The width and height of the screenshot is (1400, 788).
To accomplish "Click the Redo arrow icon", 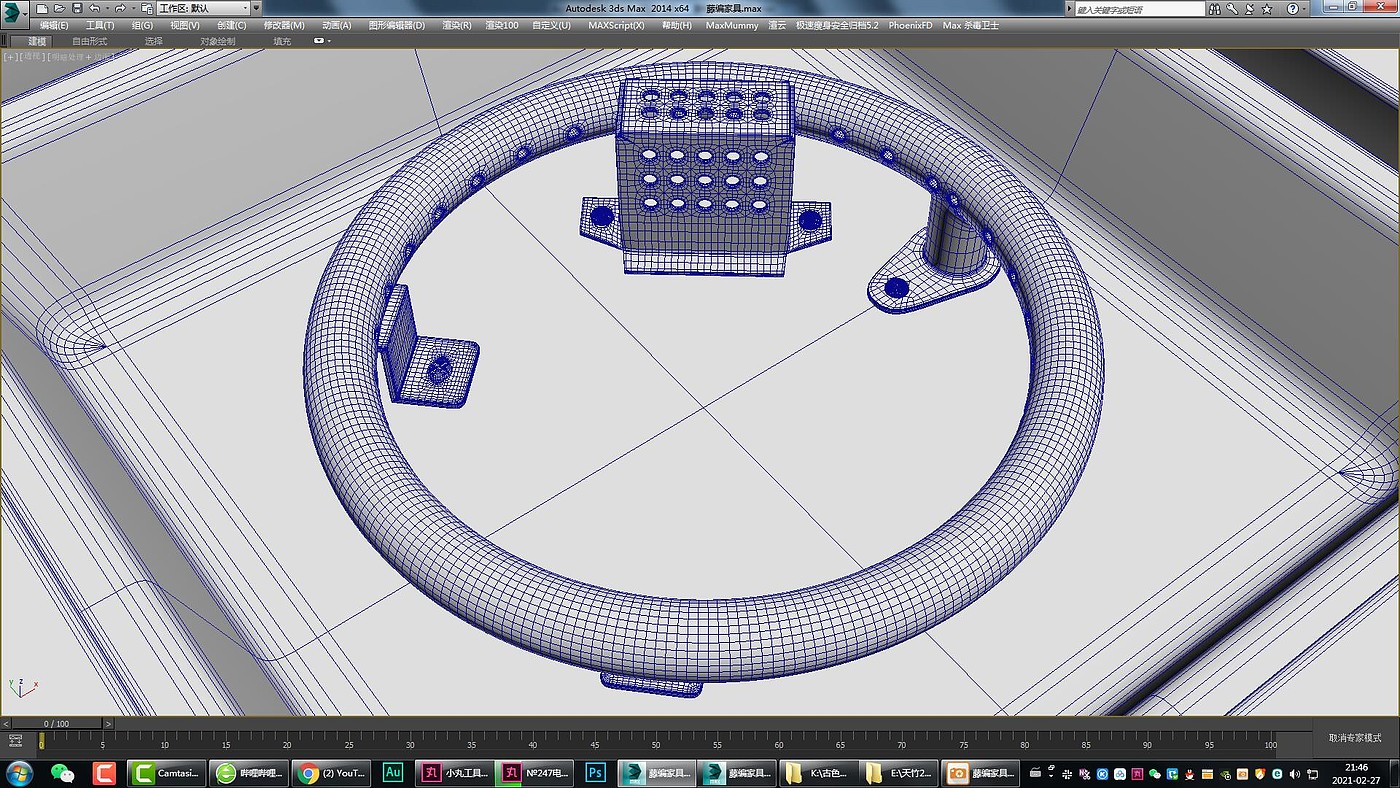I will click(x=119, y=8).
